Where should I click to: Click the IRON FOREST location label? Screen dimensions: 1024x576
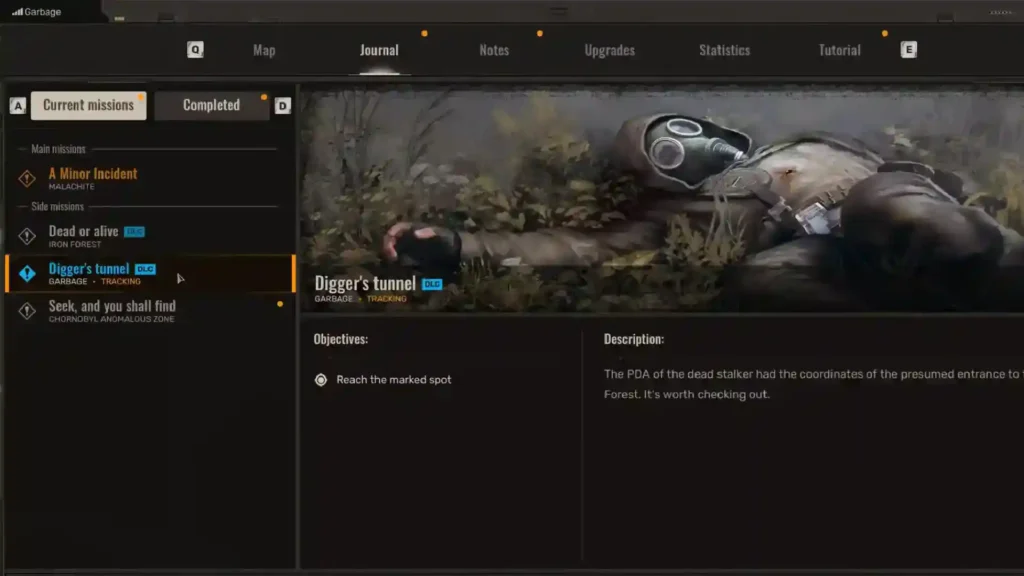pyautogui.click(x=75, y=244)
